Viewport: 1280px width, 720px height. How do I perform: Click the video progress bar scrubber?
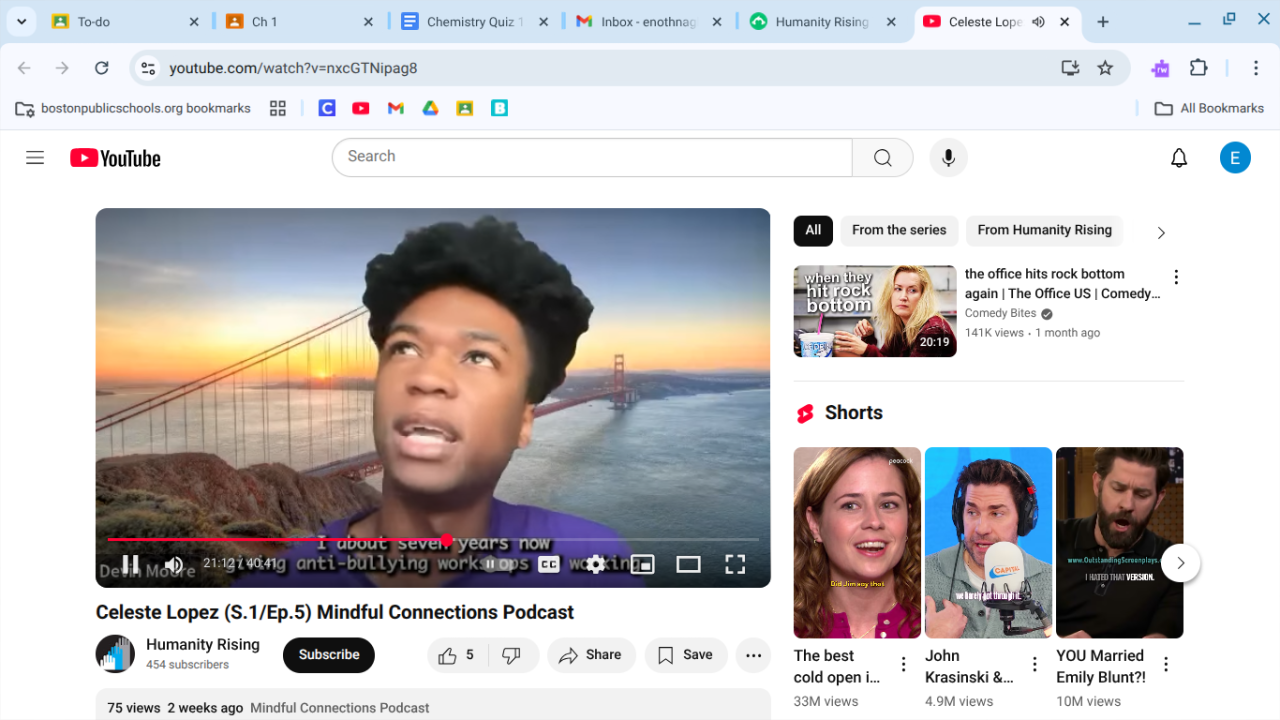446,539
